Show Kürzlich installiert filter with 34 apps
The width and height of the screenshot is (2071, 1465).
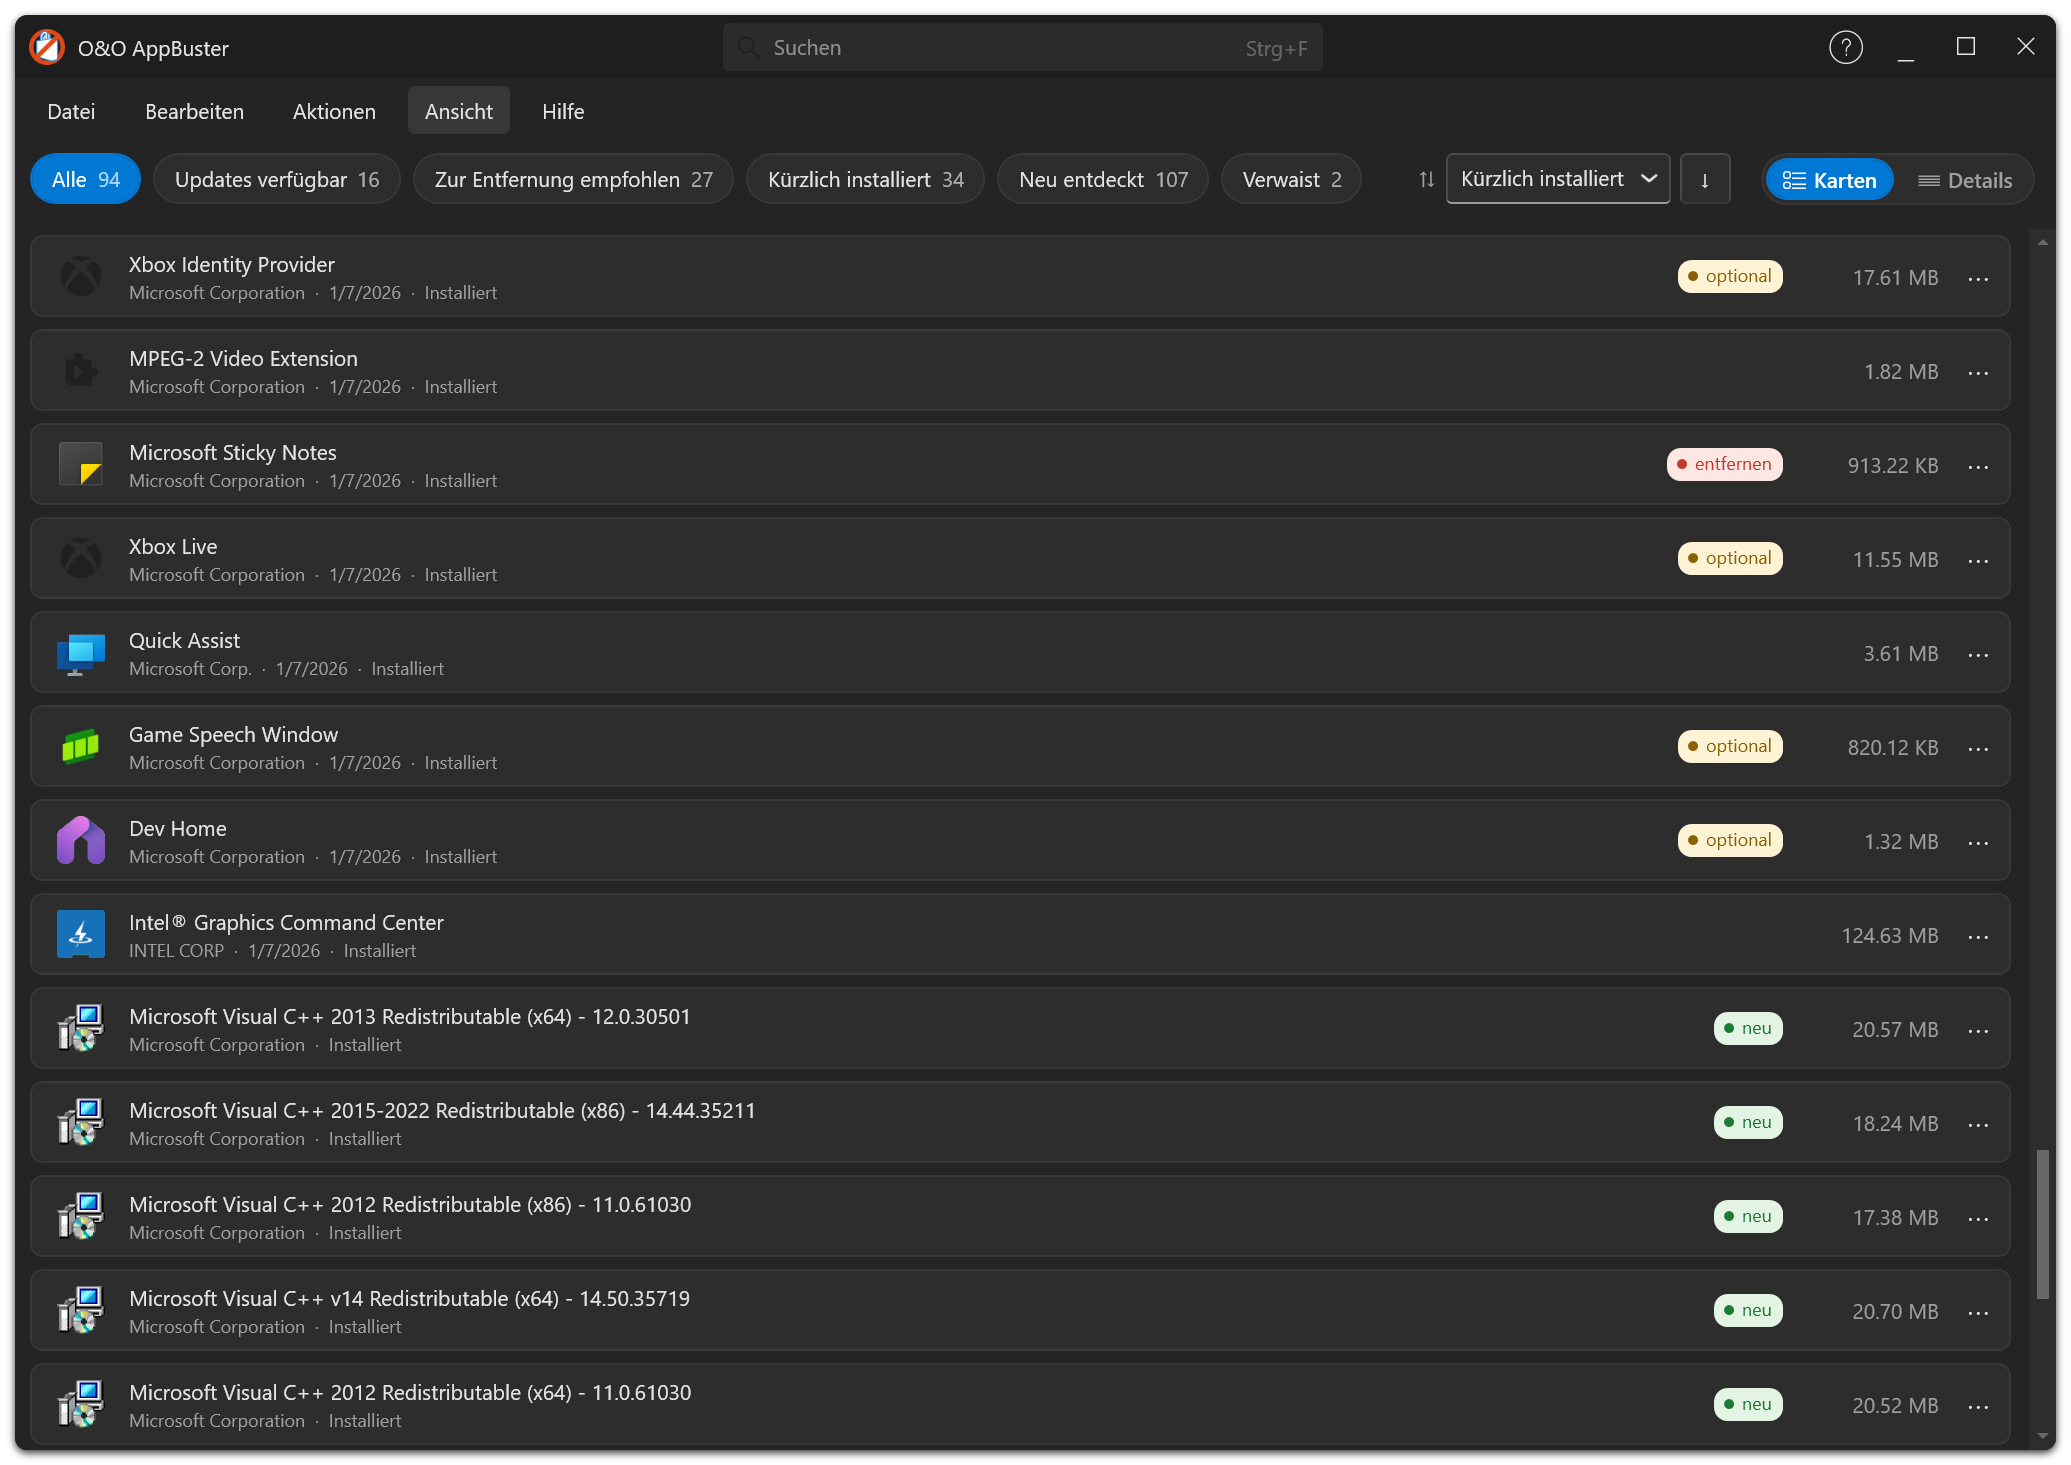866,179
